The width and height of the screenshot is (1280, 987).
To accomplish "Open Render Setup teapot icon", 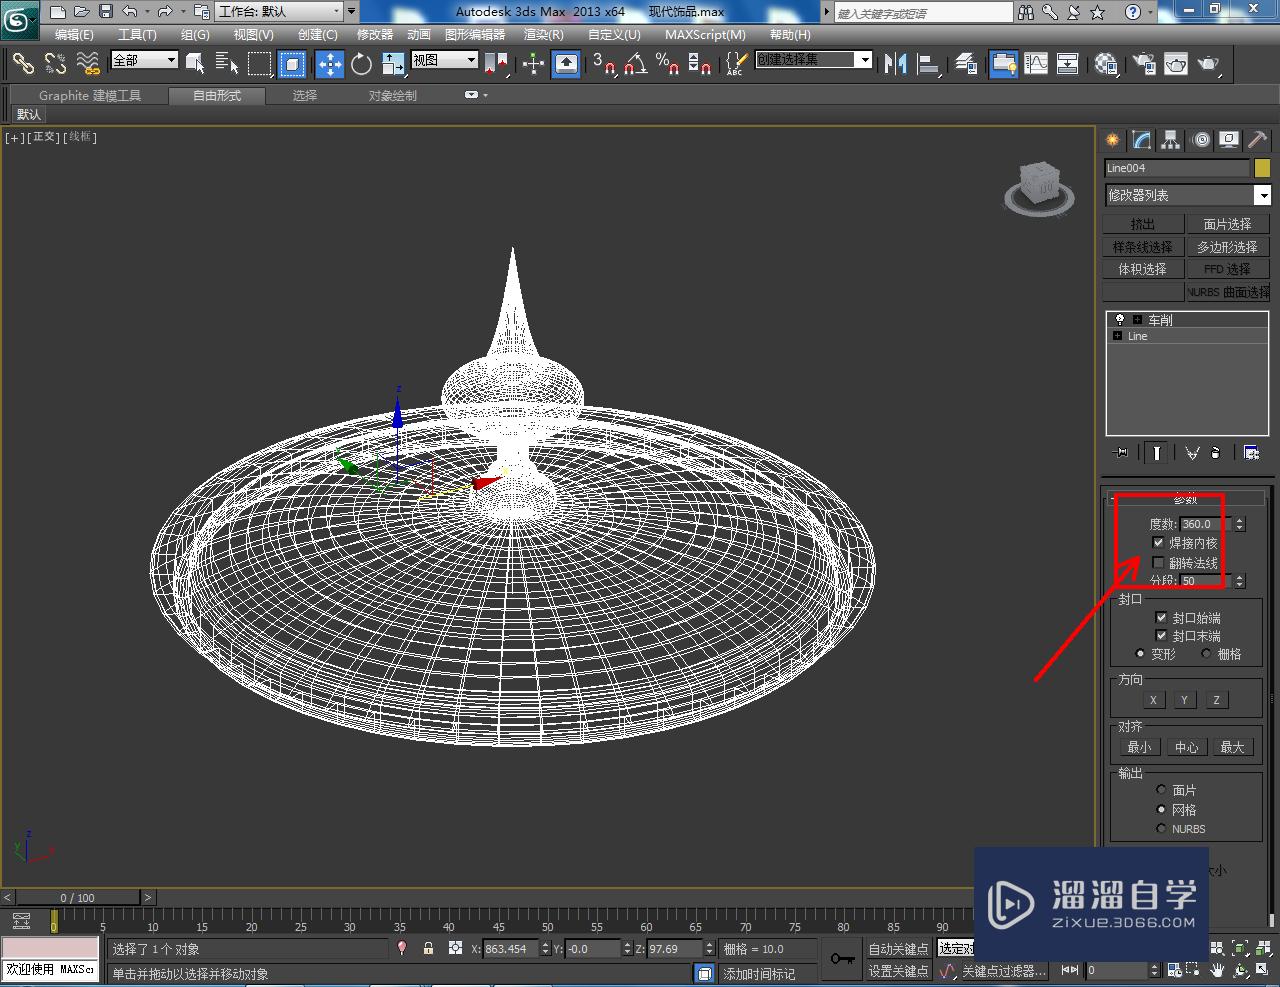I will [x=1143, y=64].
